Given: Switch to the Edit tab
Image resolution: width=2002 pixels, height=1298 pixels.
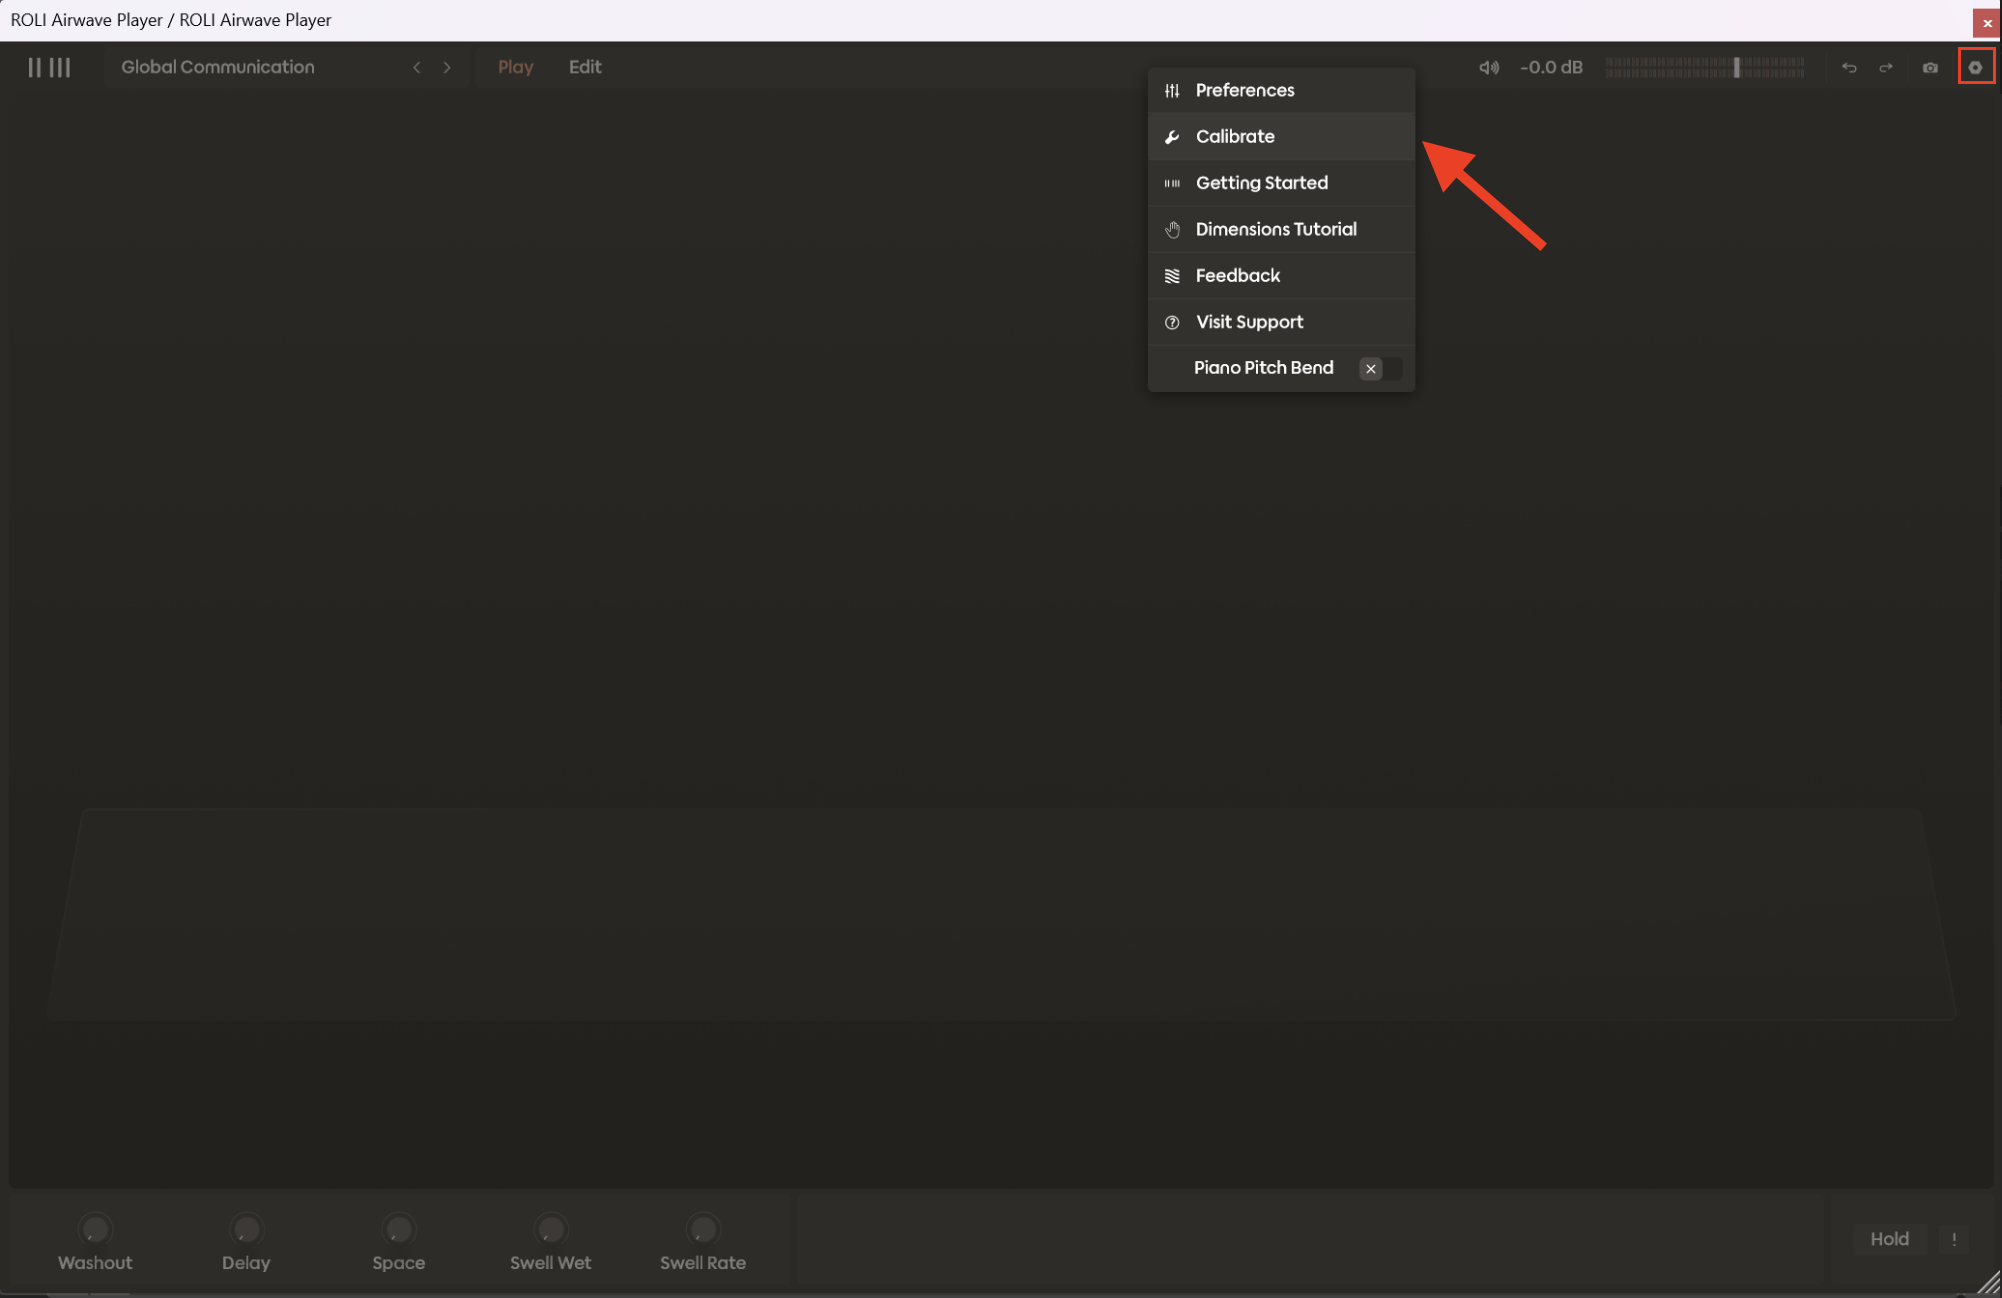Looking at the screenshot, I should pyautogui.click(x=585, y=67).
